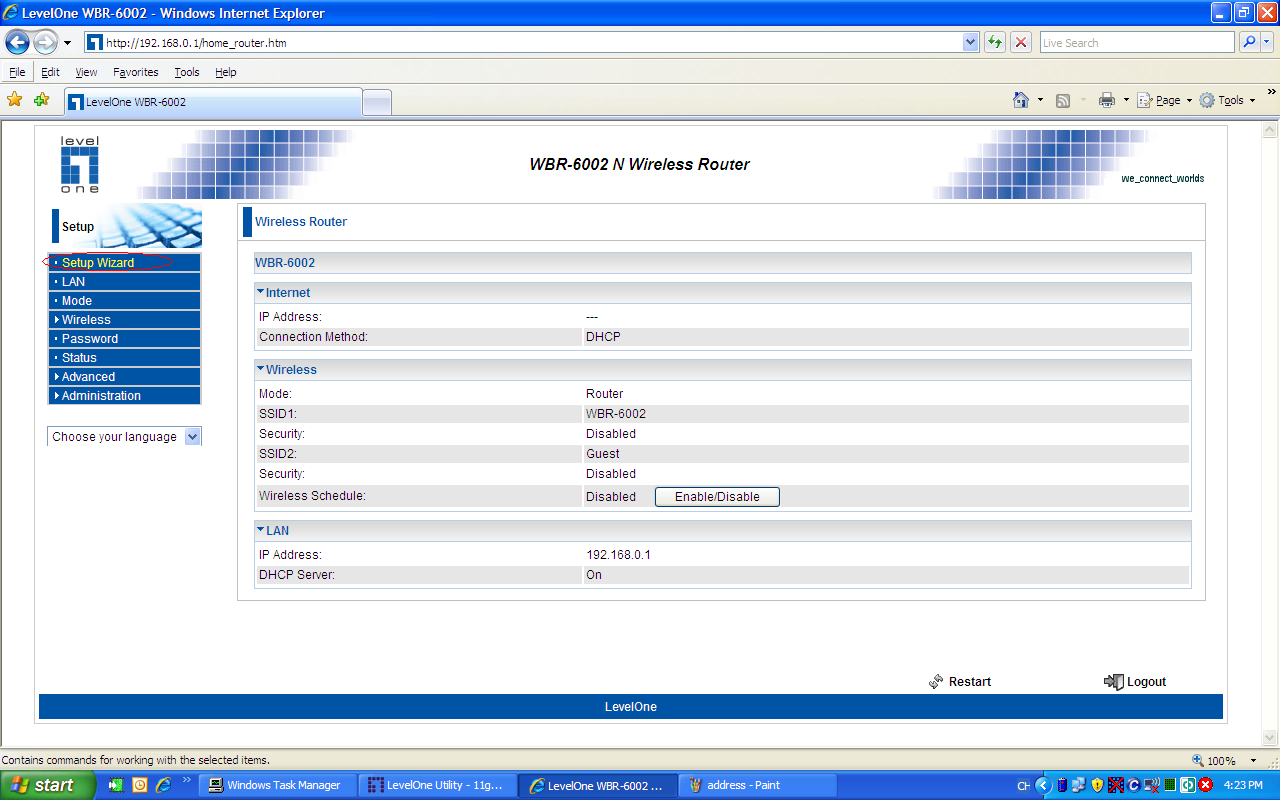Stop page loading with the red X icon
The width and height of the screenshot is (1280, 800).
[1019, 42]
